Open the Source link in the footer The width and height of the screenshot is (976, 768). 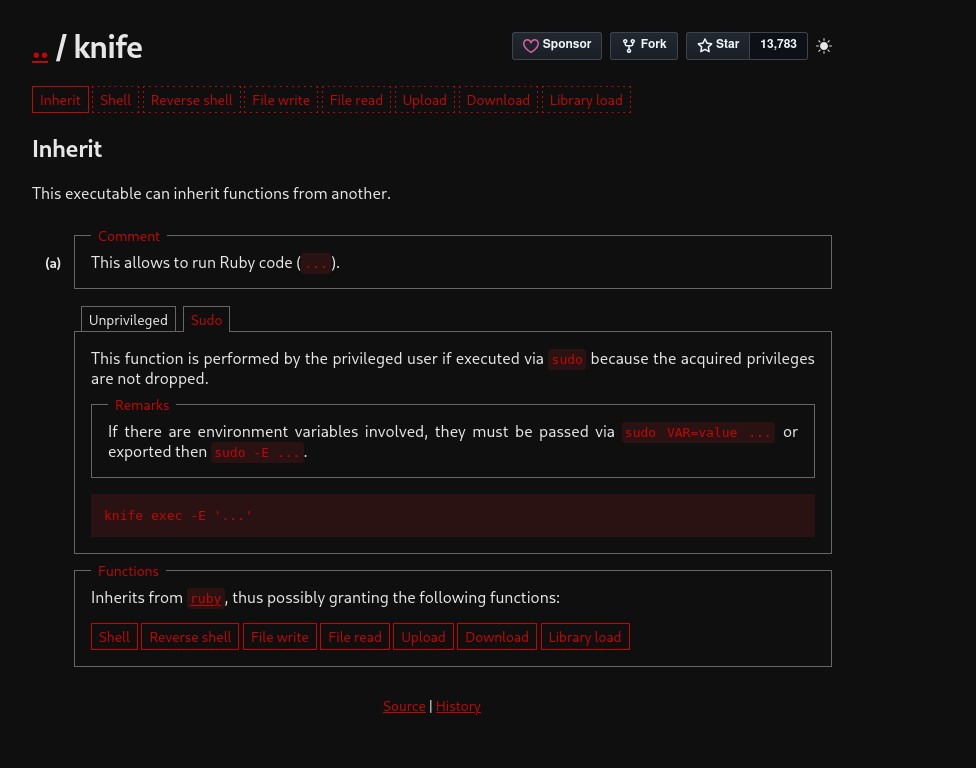pyautogui.click(x=404, y=706)
